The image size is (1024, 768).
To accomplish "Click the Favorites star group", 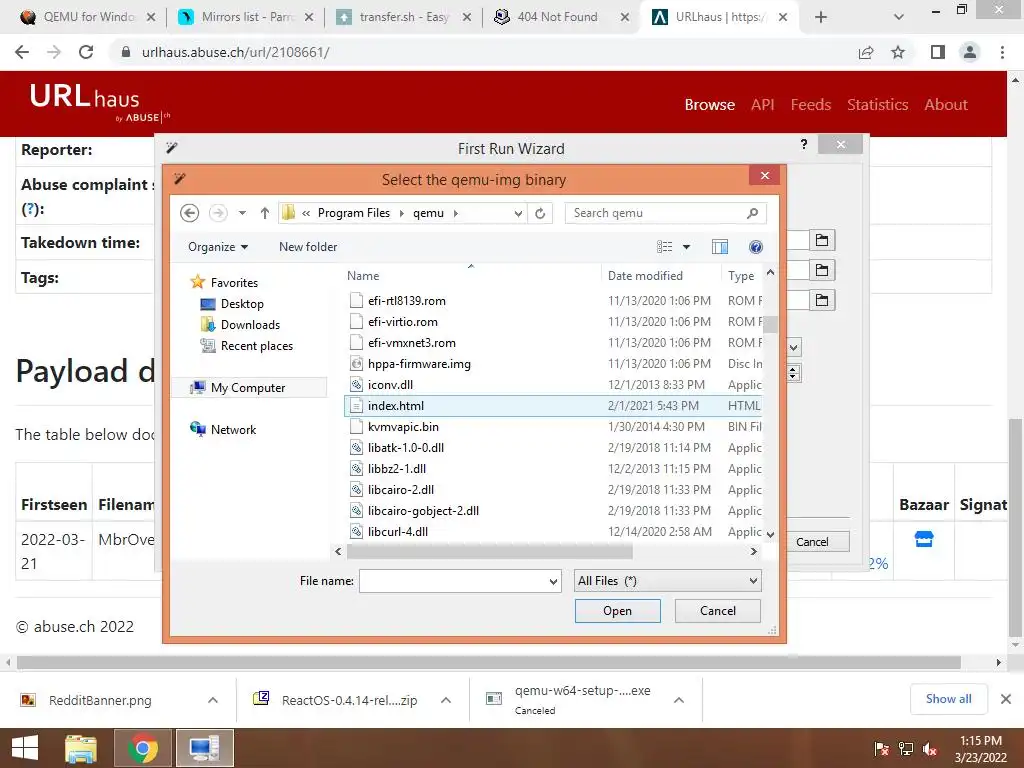I will coord(223,282).
